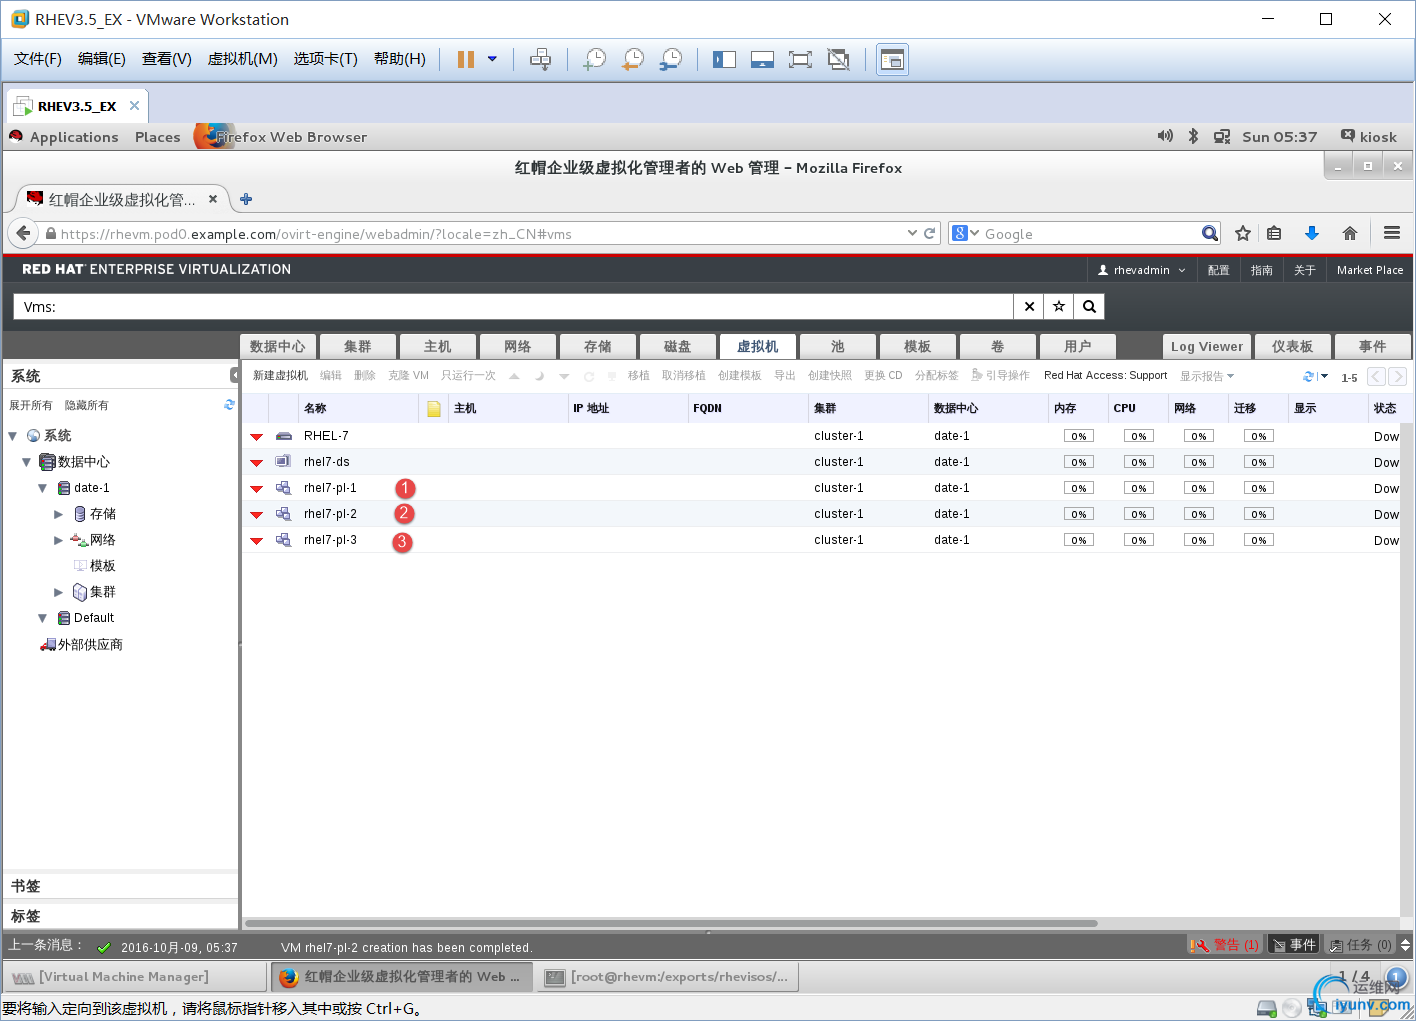Bookmark the search with star button
This screenshot has height=1021, width=1416.
pyautogui.click(x=1059, y=307)
